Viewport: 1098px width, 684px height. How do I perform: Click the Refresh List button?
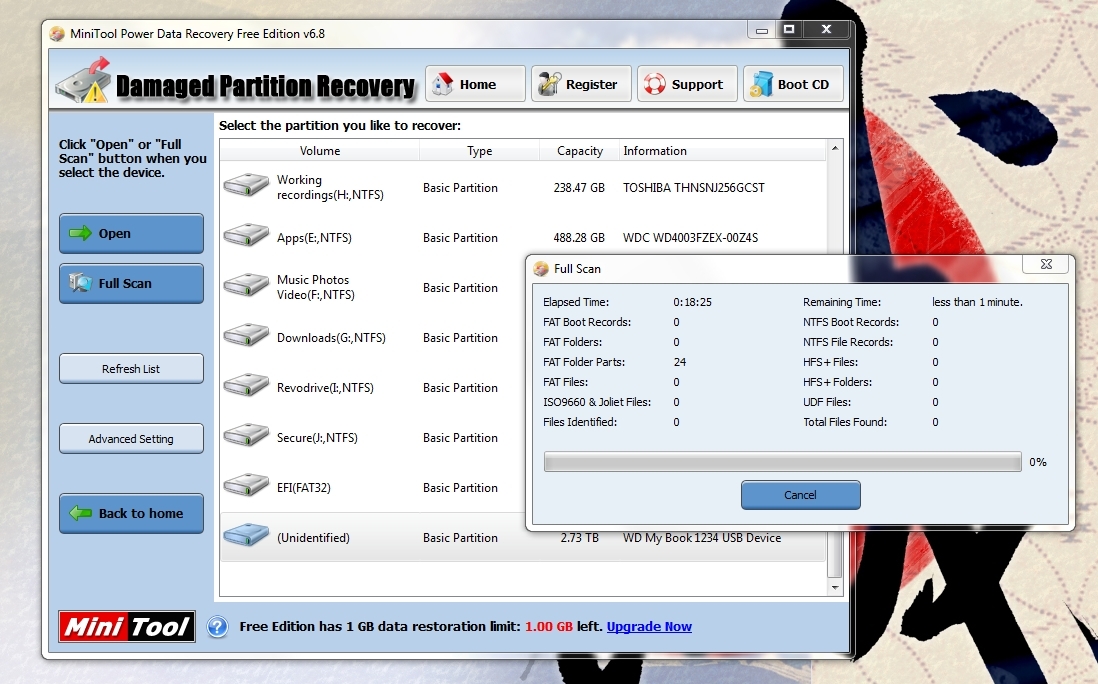[132, 369]
